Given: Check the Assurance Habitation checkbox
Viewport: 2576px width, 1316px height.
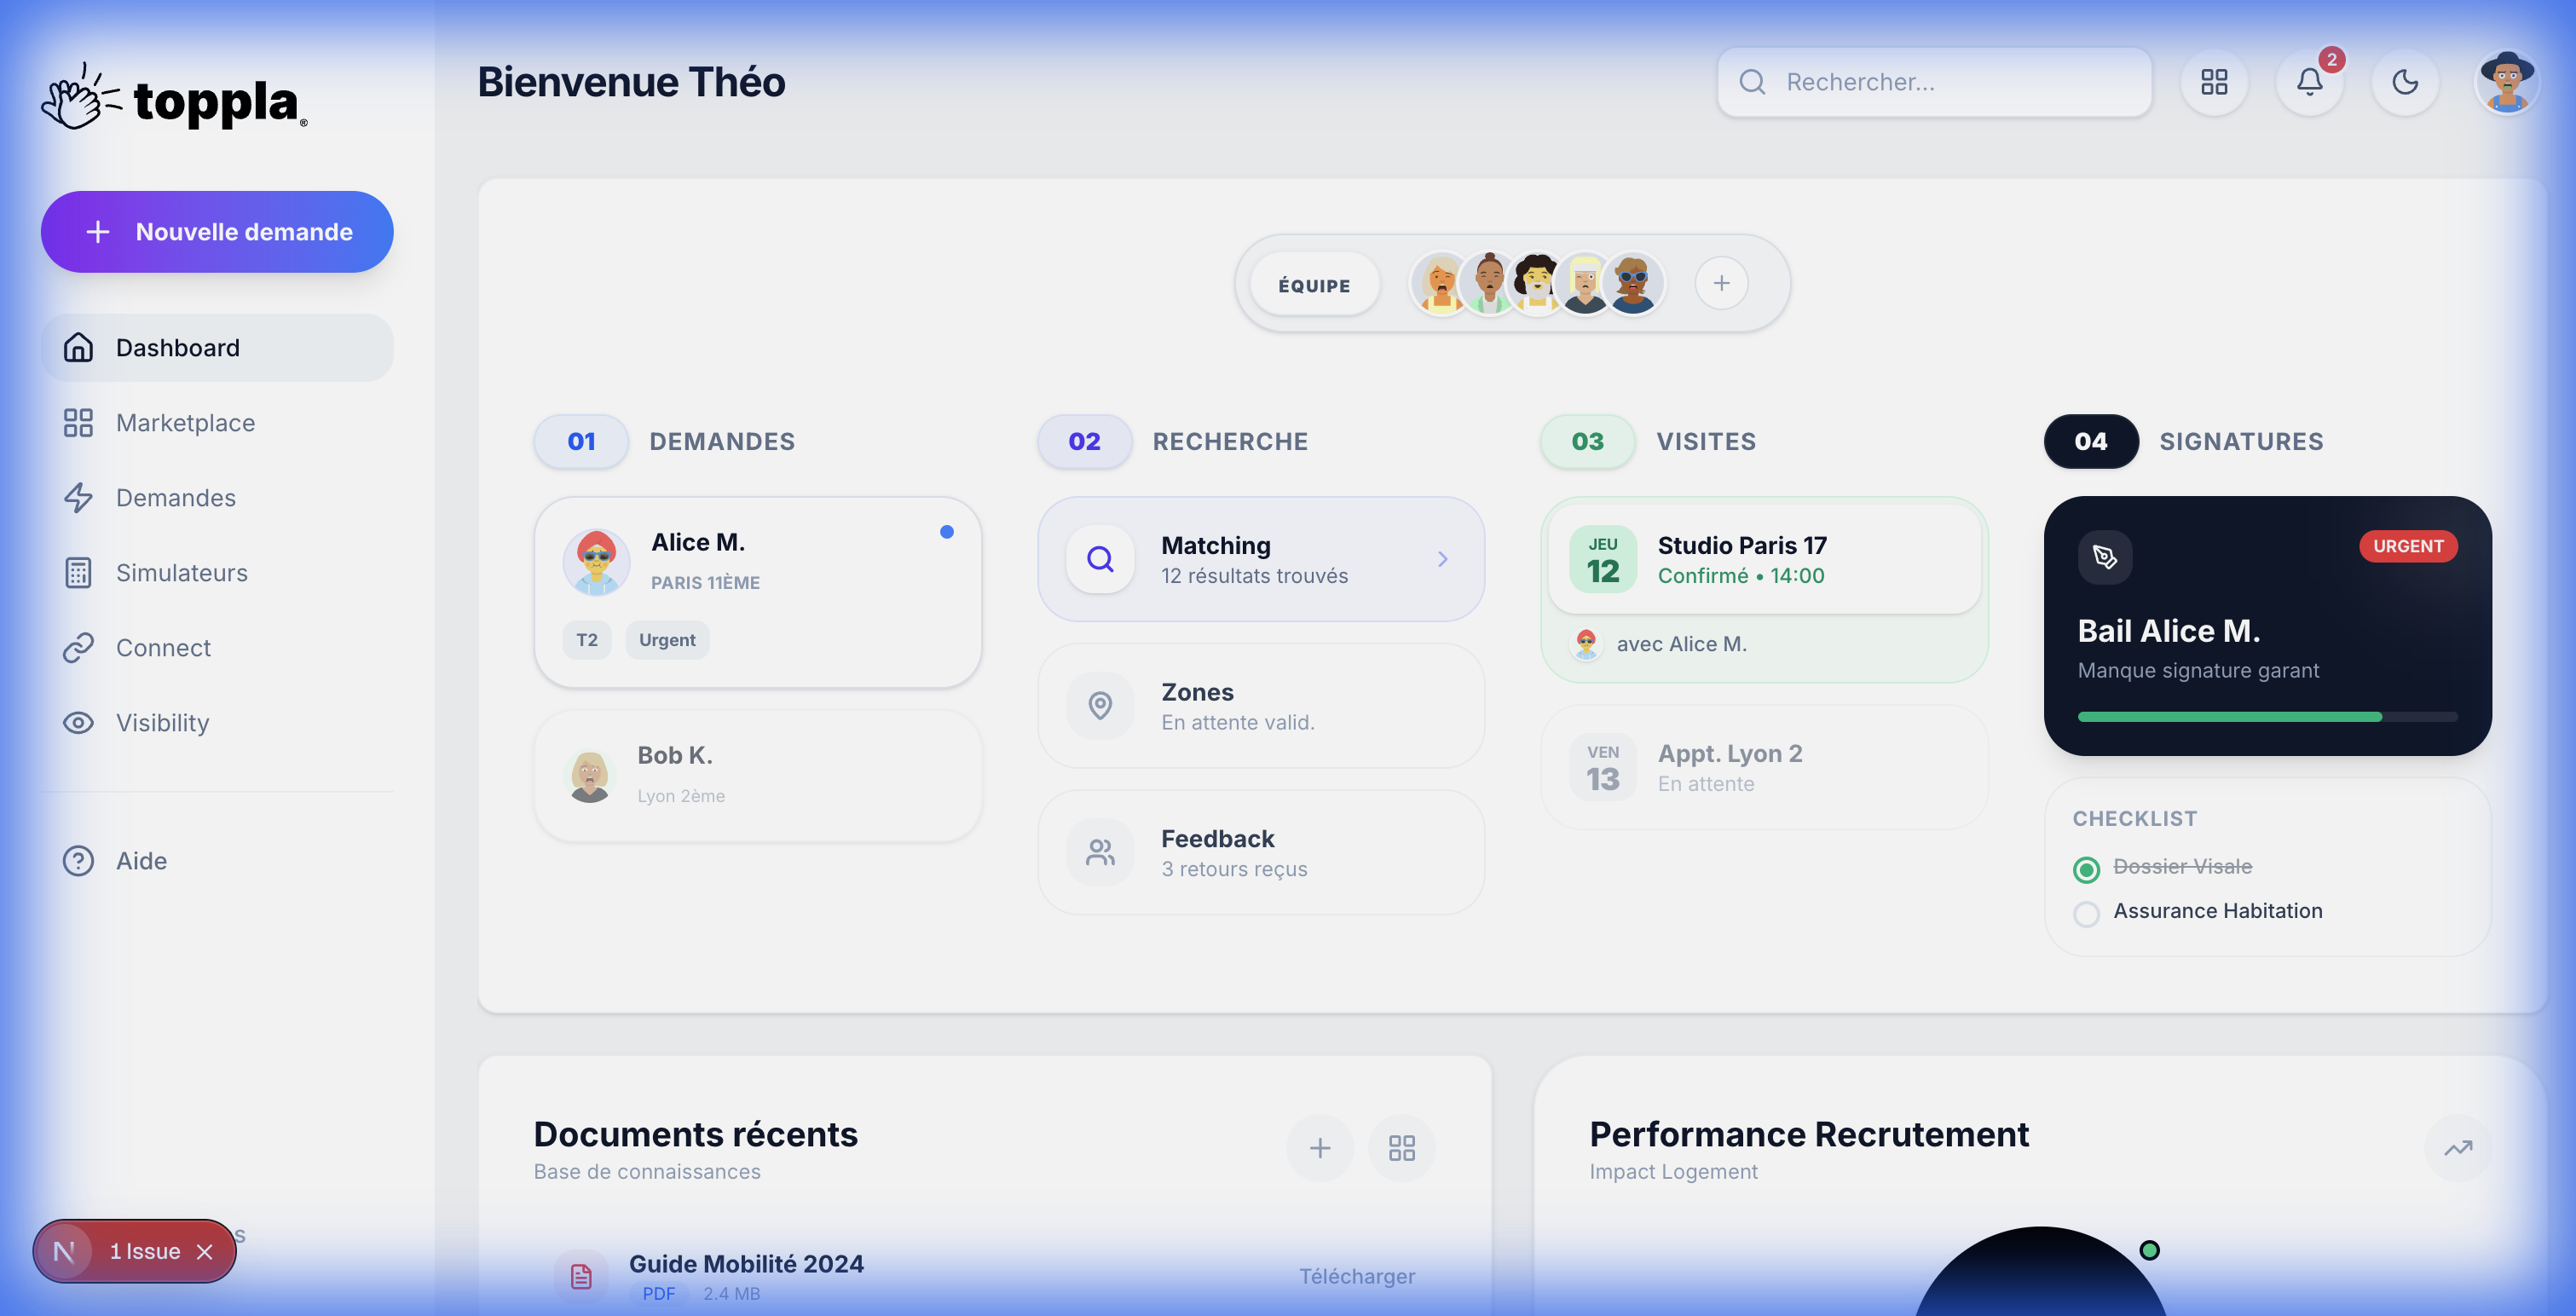Looking at the screenshot, I should click(x=2086, y=913).
